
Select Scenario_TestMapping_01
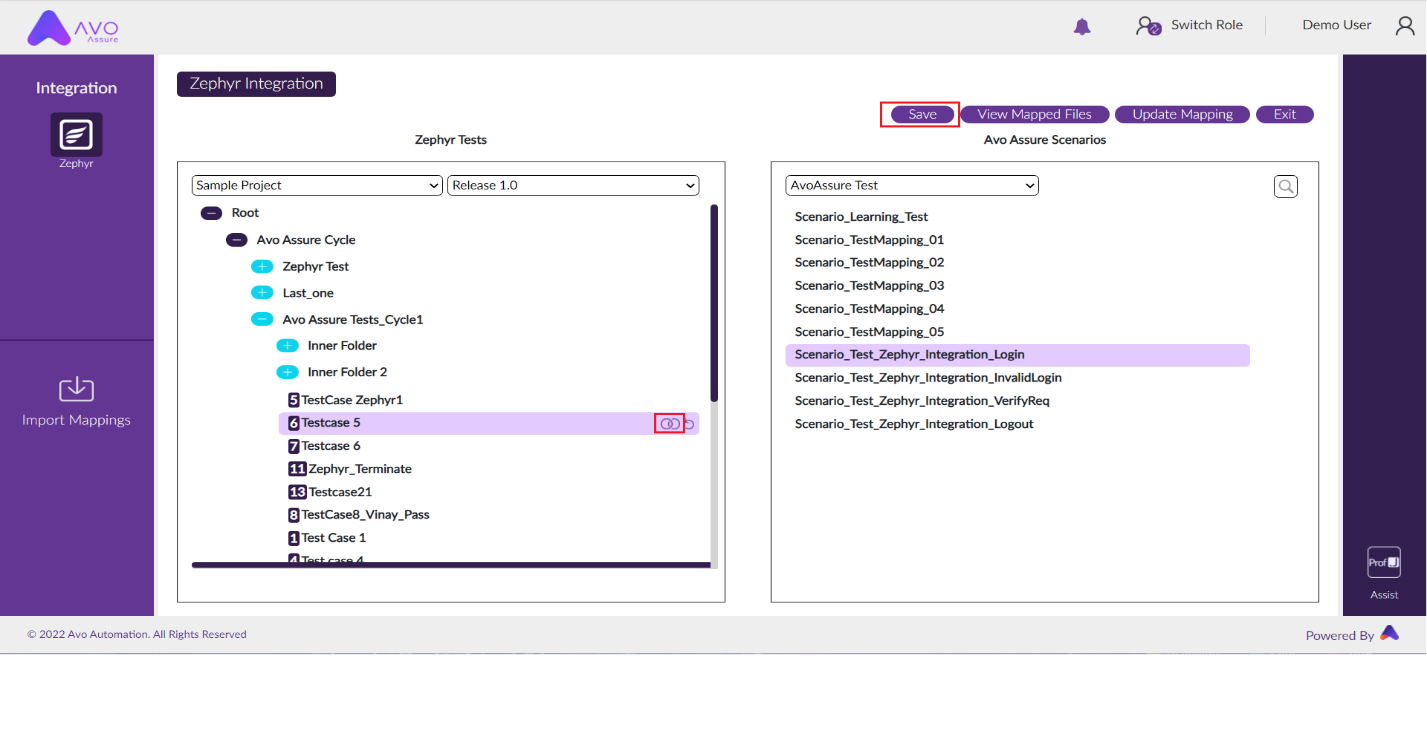869,240
